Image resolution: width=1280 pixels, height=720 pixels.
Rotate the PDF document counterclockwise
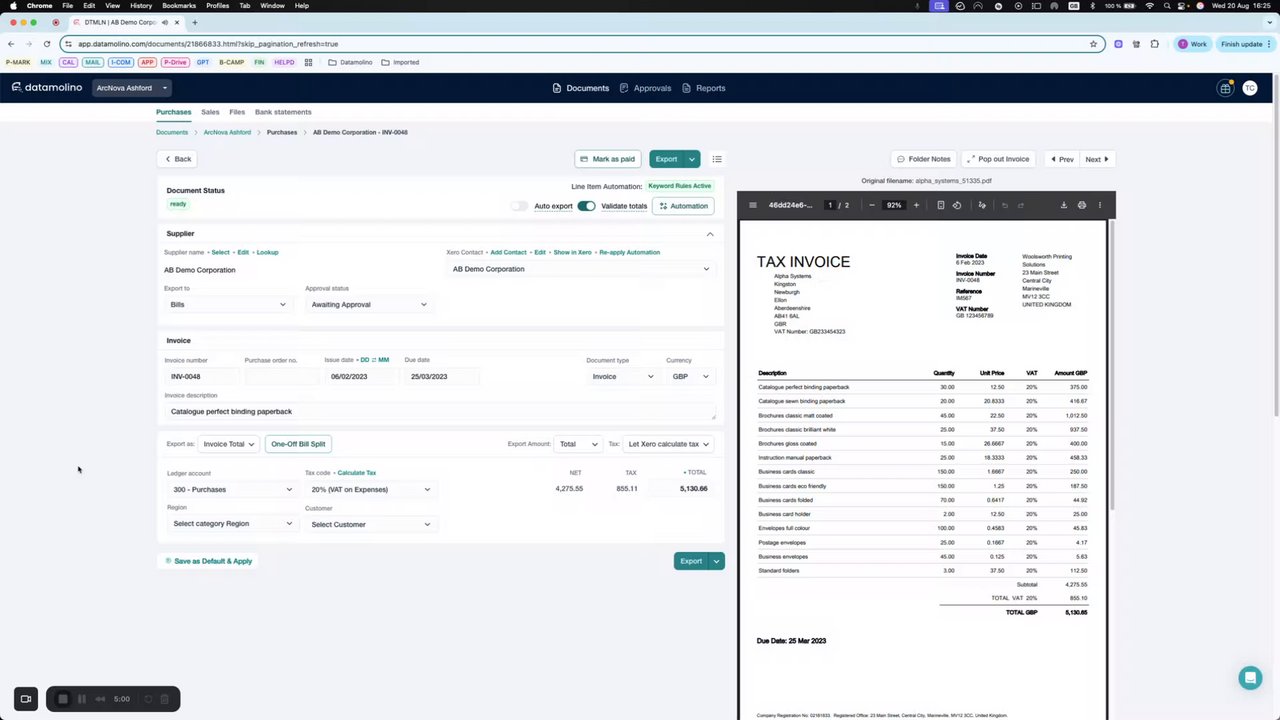tap(957, 205)
